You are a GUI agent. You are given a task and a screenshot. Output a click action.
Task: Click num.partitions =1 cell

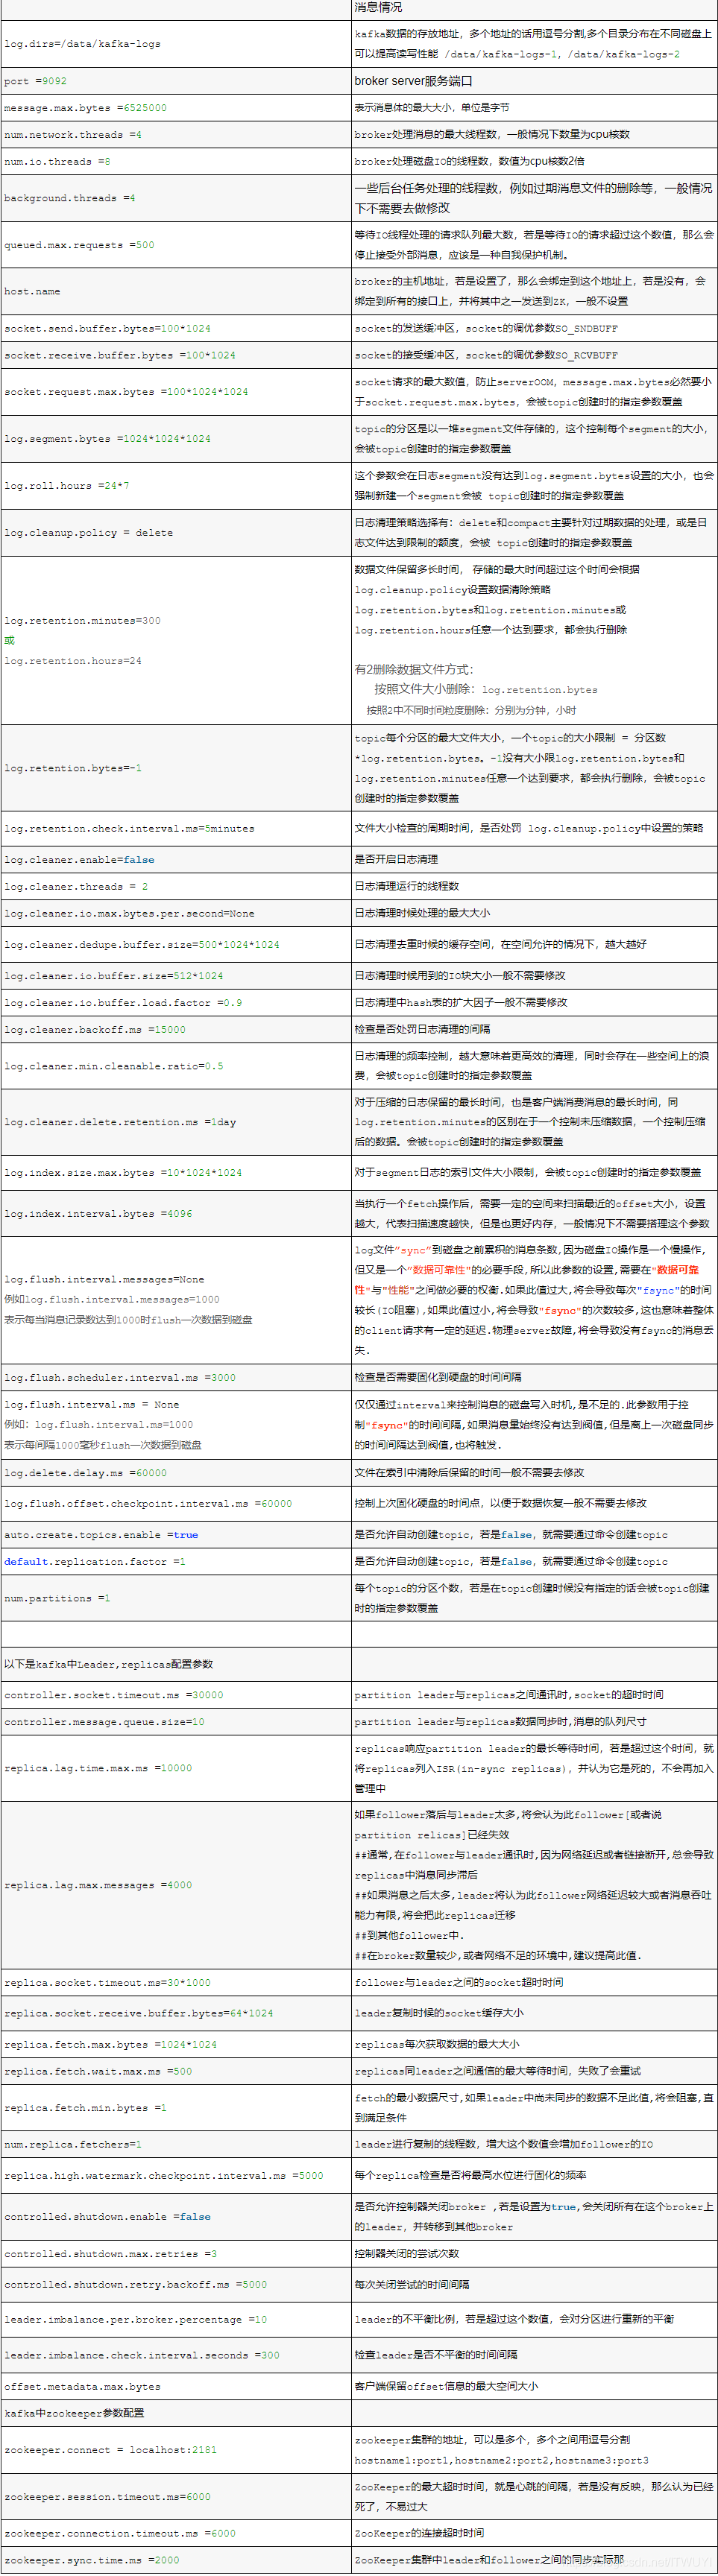point(175,1599)
